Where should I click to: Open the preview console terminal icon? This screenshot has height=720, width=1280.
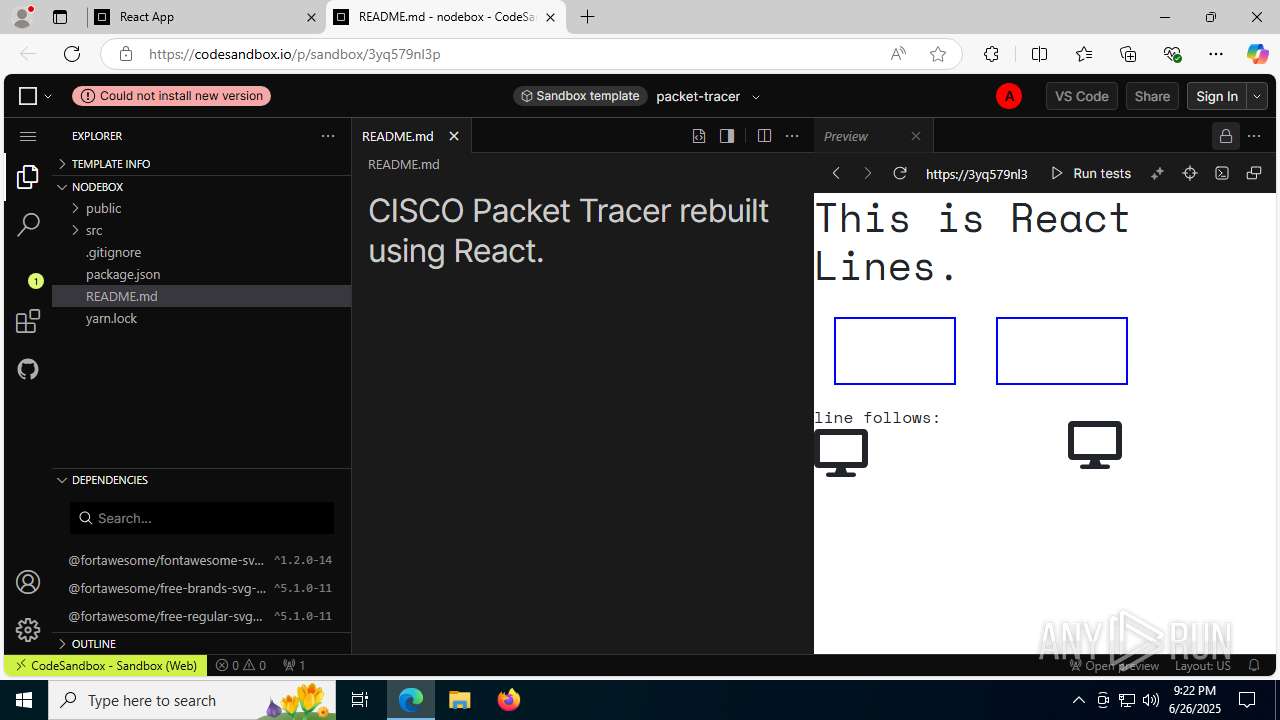(x=1222, y=173)
